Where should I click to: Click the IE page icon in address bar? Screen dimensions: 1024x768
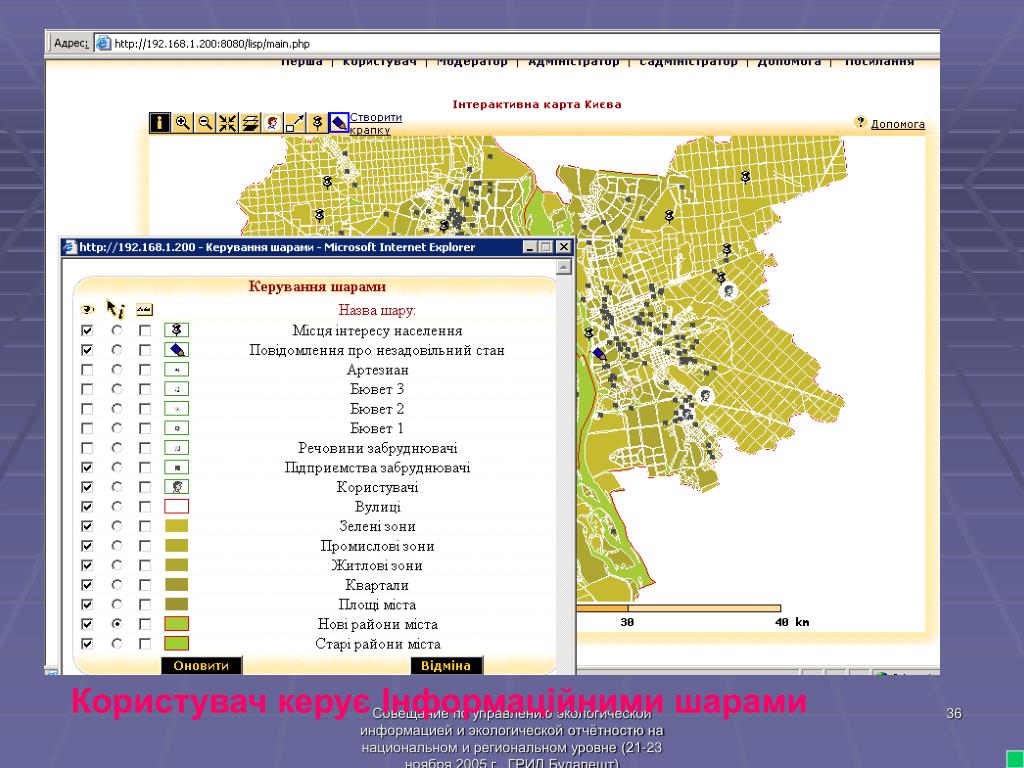(103, 44)
